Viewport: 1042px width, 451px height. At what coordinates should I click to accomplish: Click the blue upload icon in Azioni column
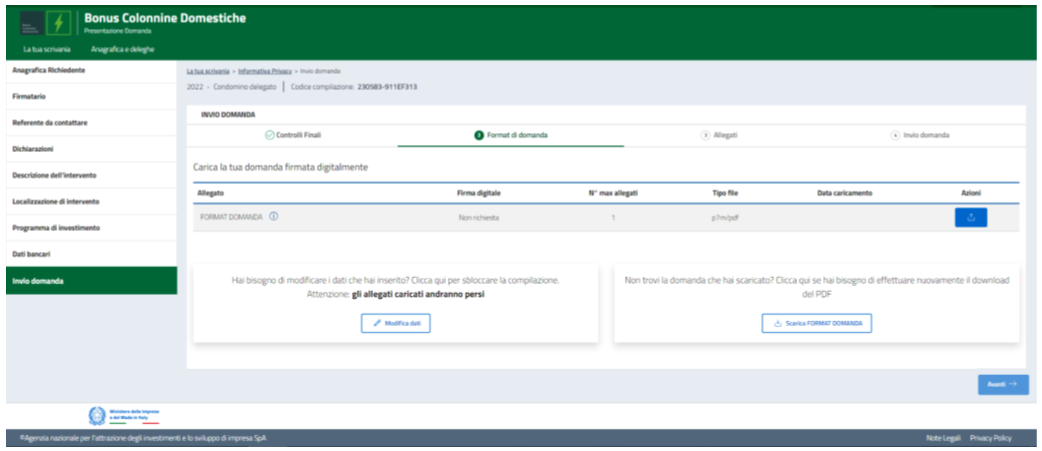pos(970,217)
